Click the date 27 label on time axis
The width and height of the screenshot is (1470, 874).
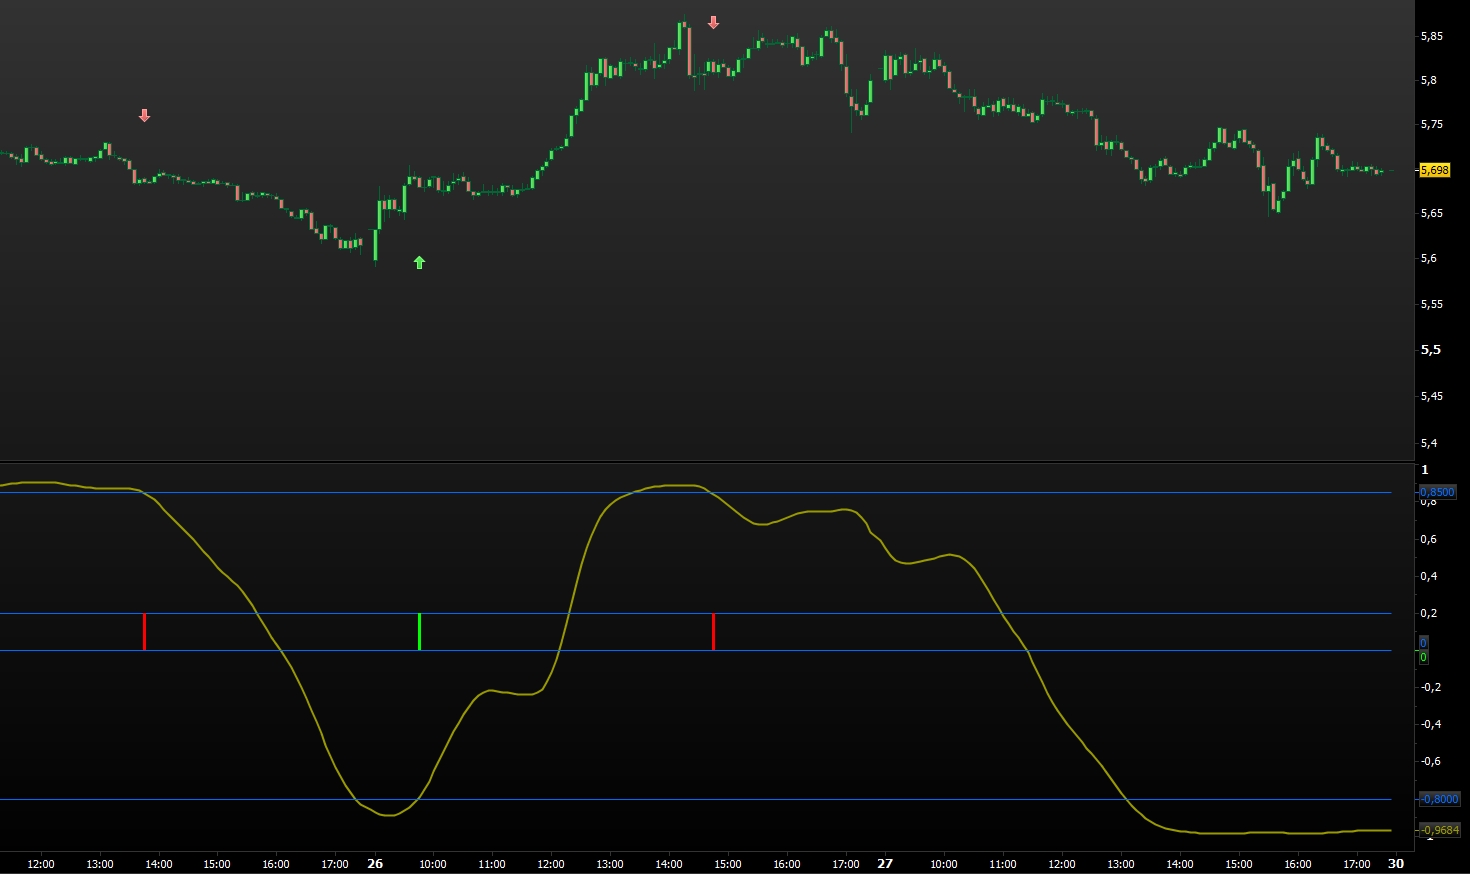pos(884,863)
